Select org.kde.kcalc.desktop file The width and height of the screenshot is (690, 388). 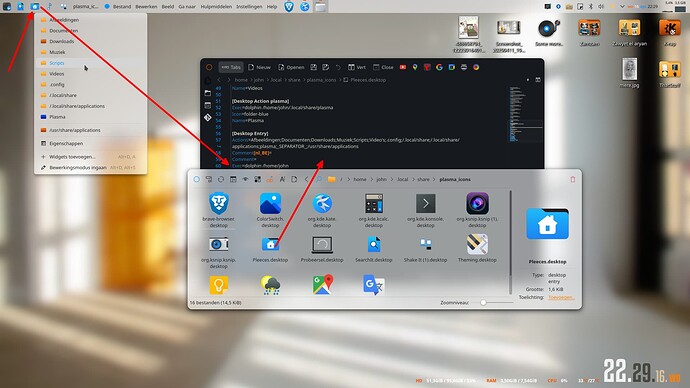[374, 209]
